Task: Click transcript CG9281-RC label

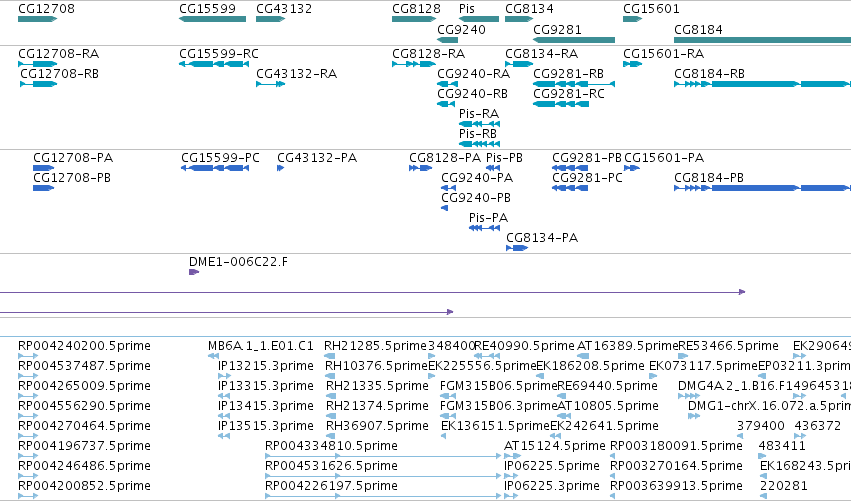Action: [569, 94]
